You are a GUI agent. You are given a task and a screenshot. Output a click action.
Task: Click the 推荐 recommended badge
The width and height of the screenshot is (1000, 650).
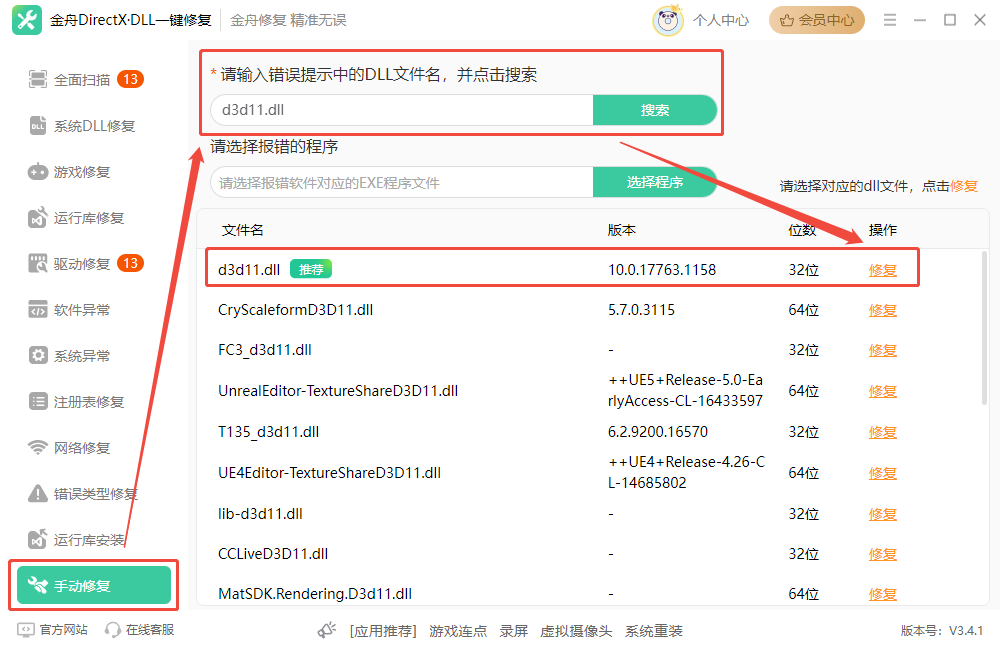point(311,269)
